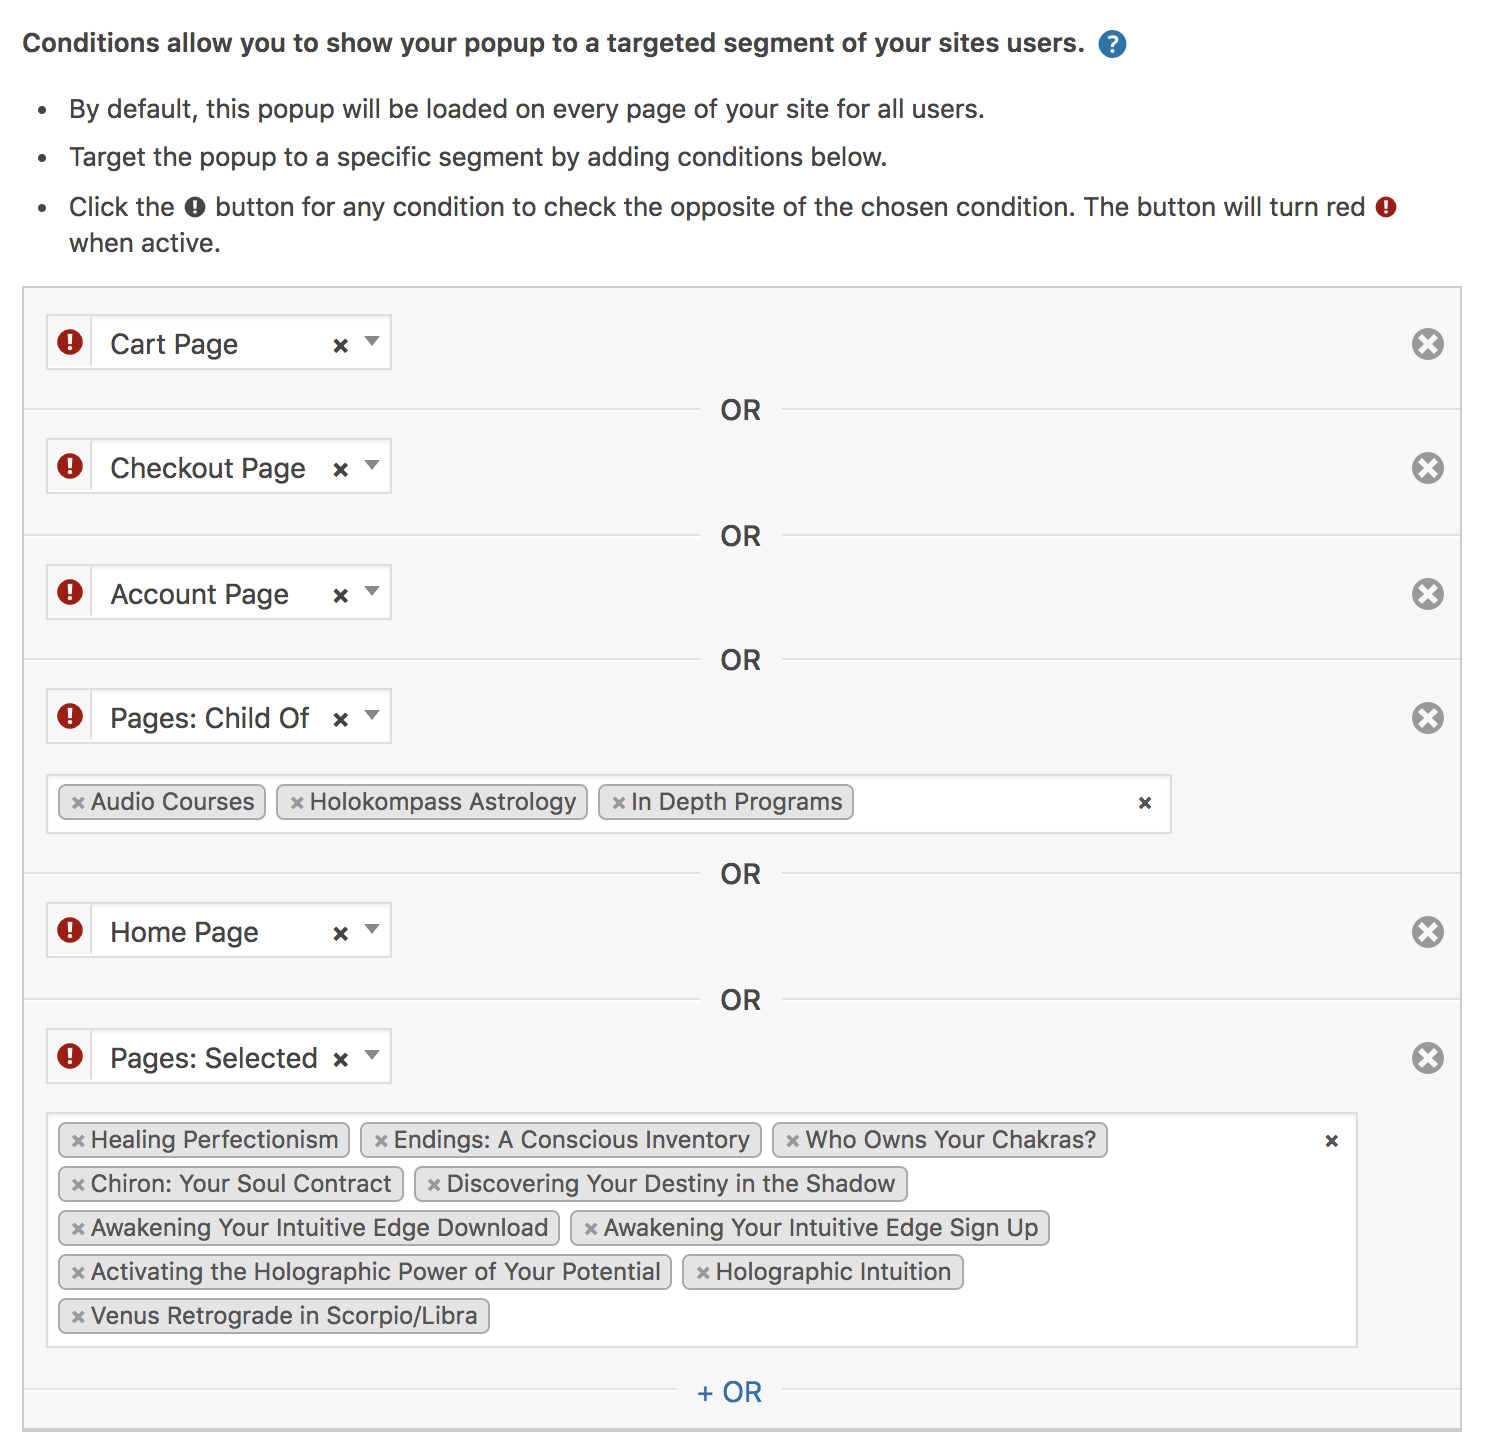Remove the Holographic Intuition tag
The height and width of the screenshot is (1446, 1488).
click(703, 1273)
